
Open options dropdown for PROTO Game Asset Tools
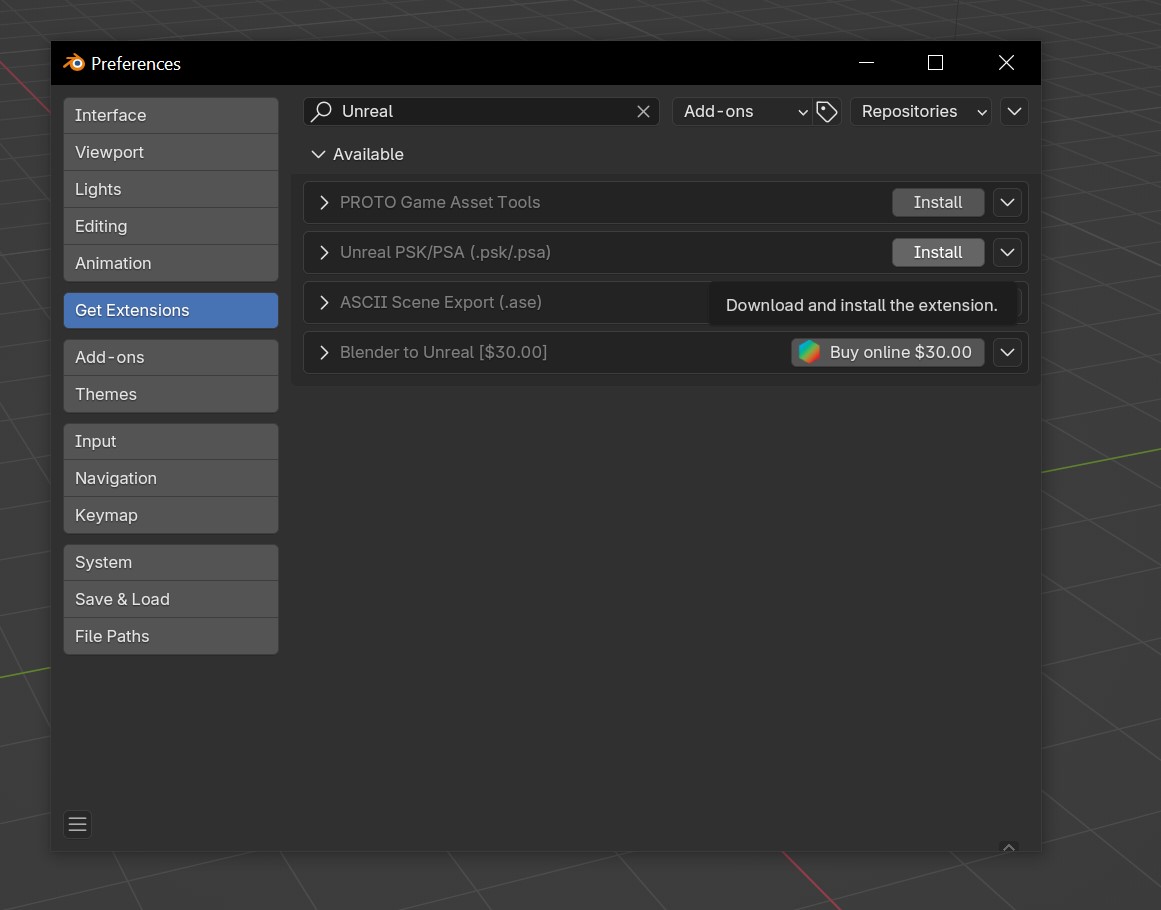[x=1007, y=202]
